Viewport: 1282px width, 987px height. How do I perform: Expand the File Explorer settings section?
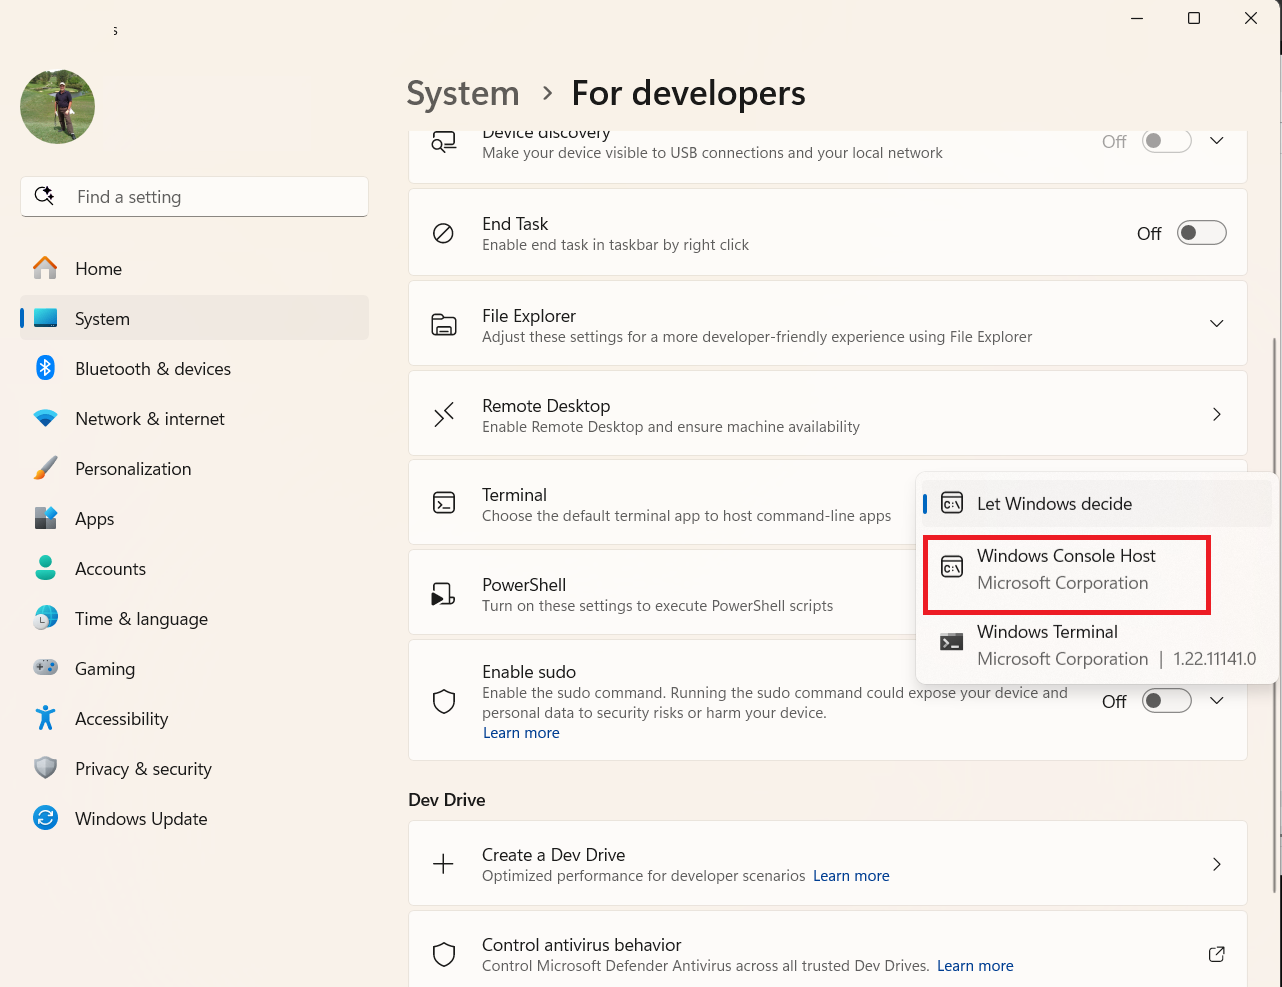1216,324
